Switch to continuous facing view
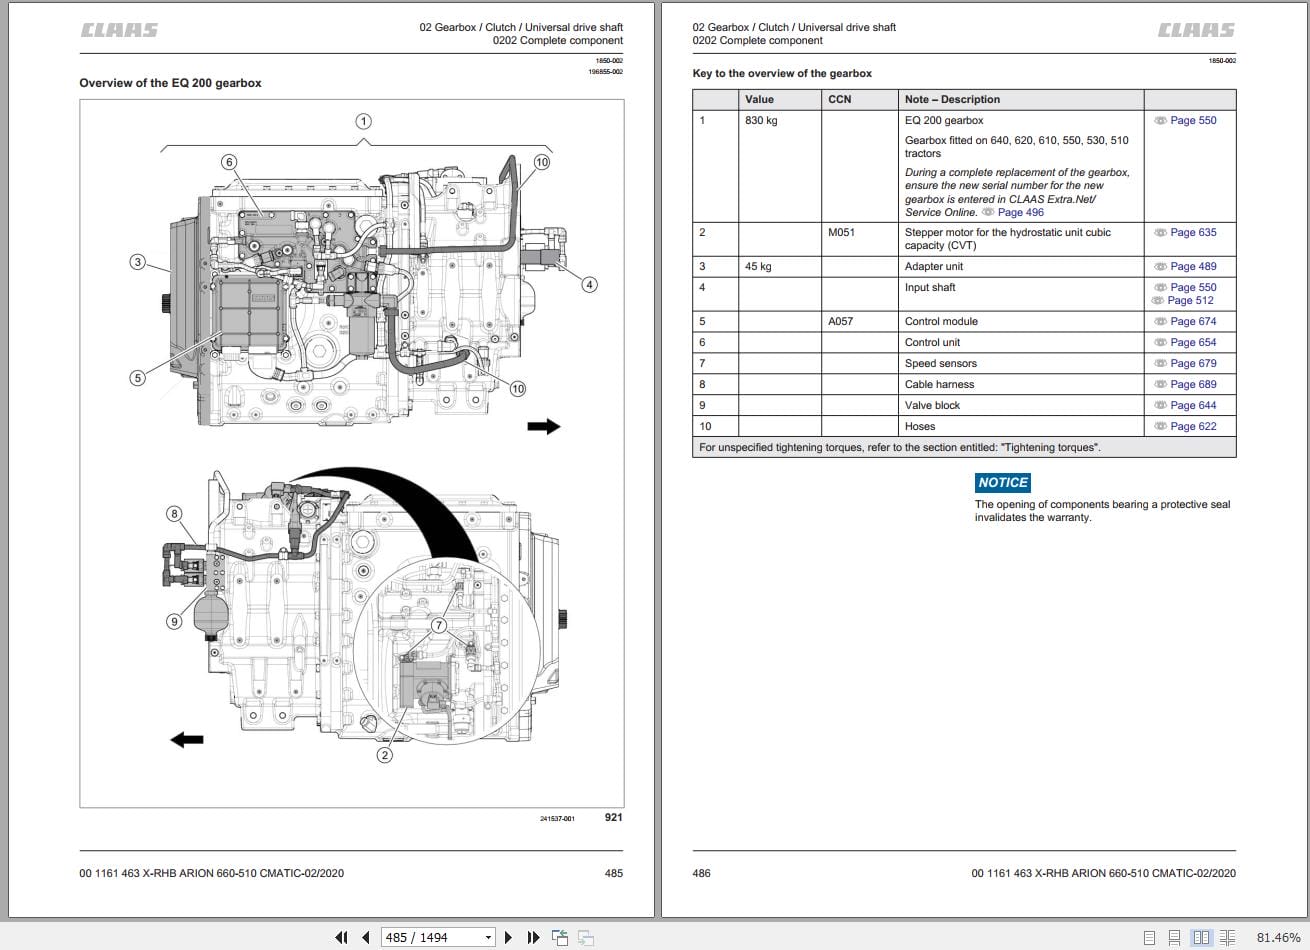 coord(1227,938)
